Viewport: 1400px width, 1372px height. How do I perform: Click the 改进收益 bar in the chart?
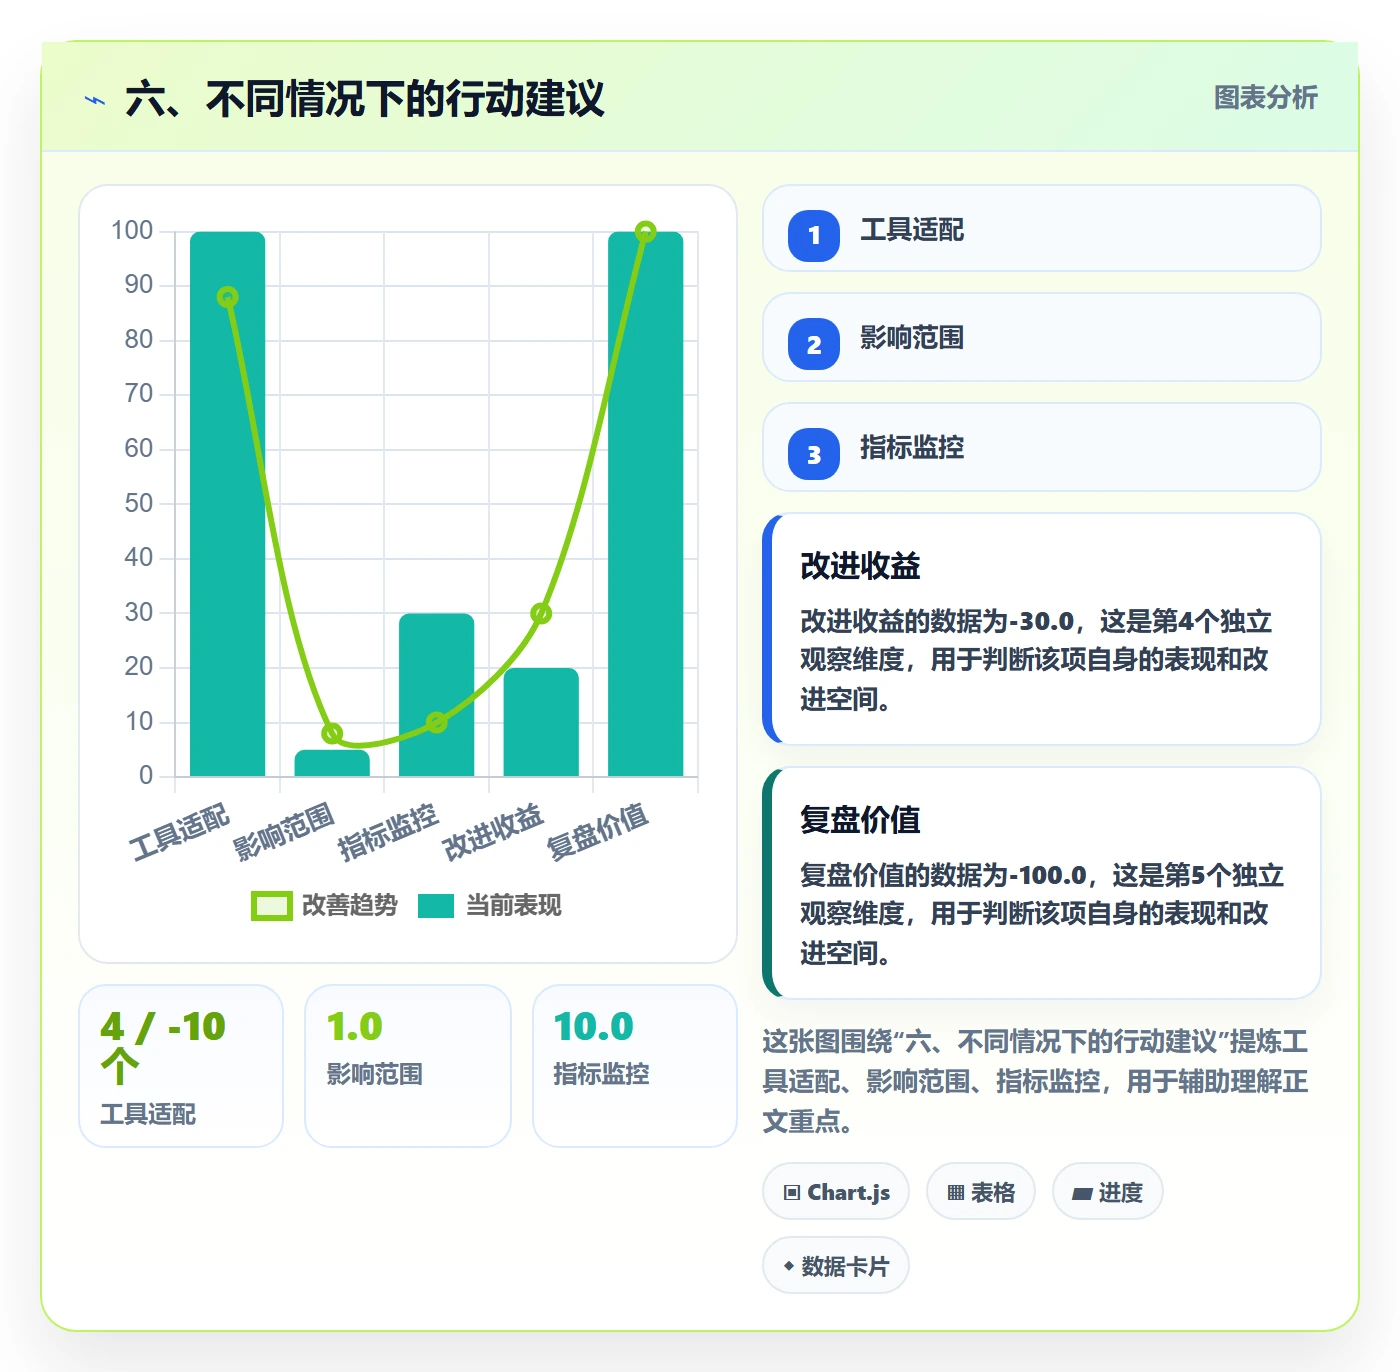click(x=541, y=722)
